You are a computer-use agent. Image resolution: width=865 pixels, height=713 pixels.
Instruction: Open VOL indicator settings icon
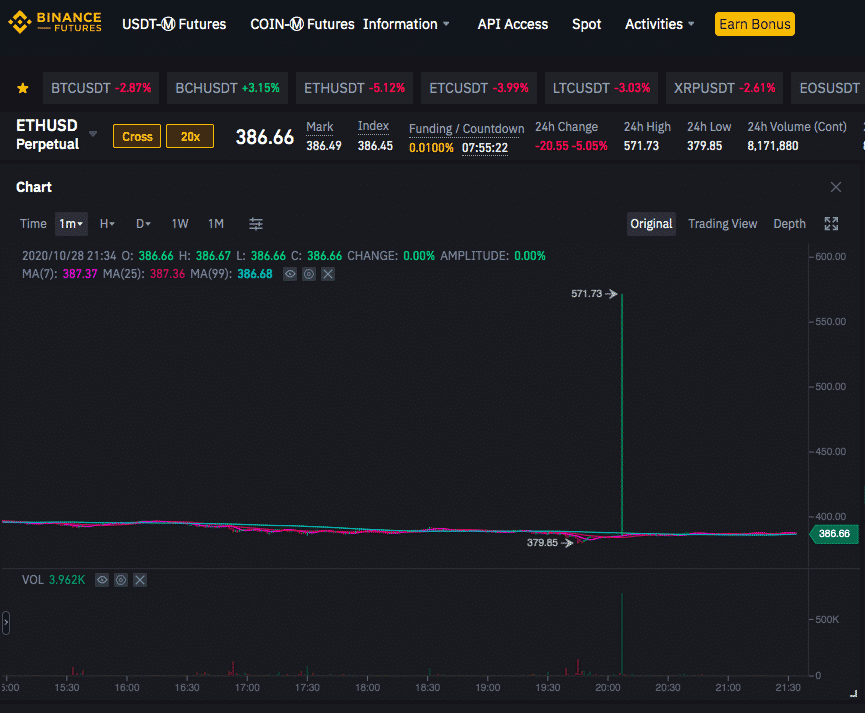coord(121,580)
